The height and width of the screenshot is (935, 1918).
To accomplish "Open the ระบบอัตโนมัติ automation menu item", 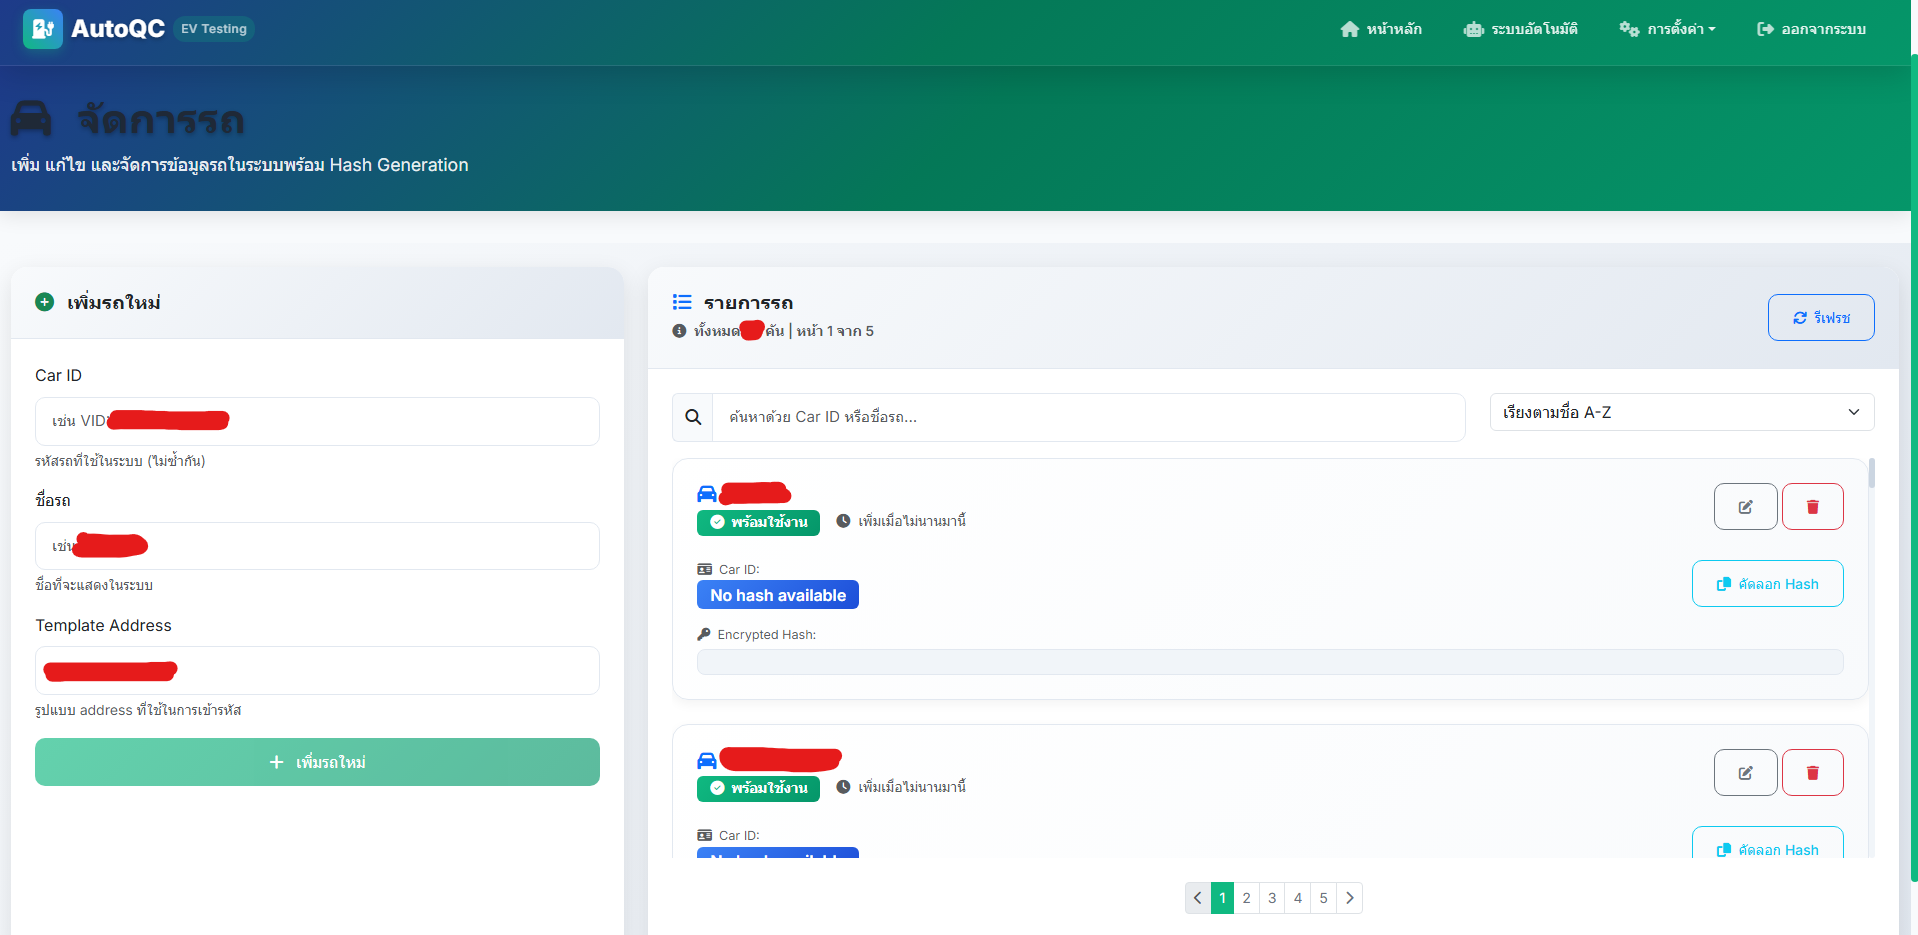I will (1521, 29).
